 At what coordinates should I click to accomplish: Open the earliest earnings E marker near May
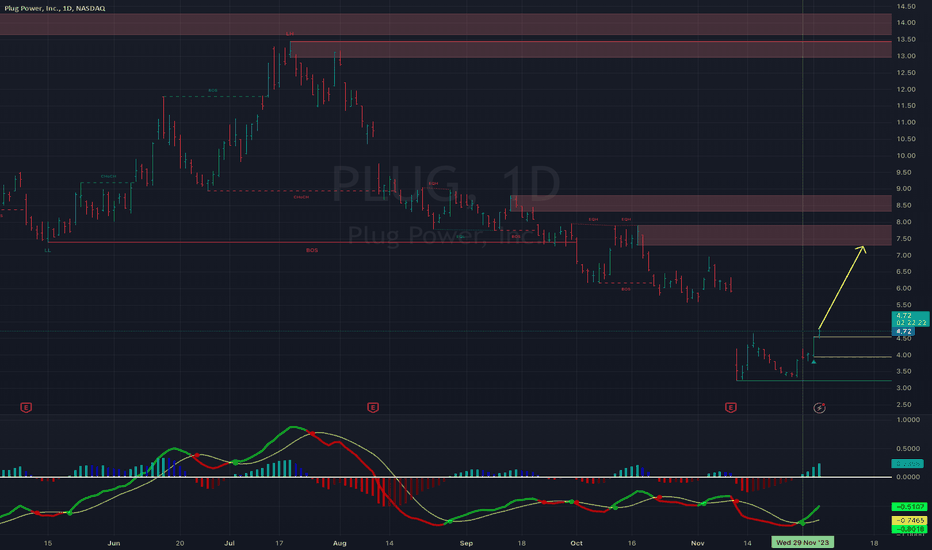26,407
